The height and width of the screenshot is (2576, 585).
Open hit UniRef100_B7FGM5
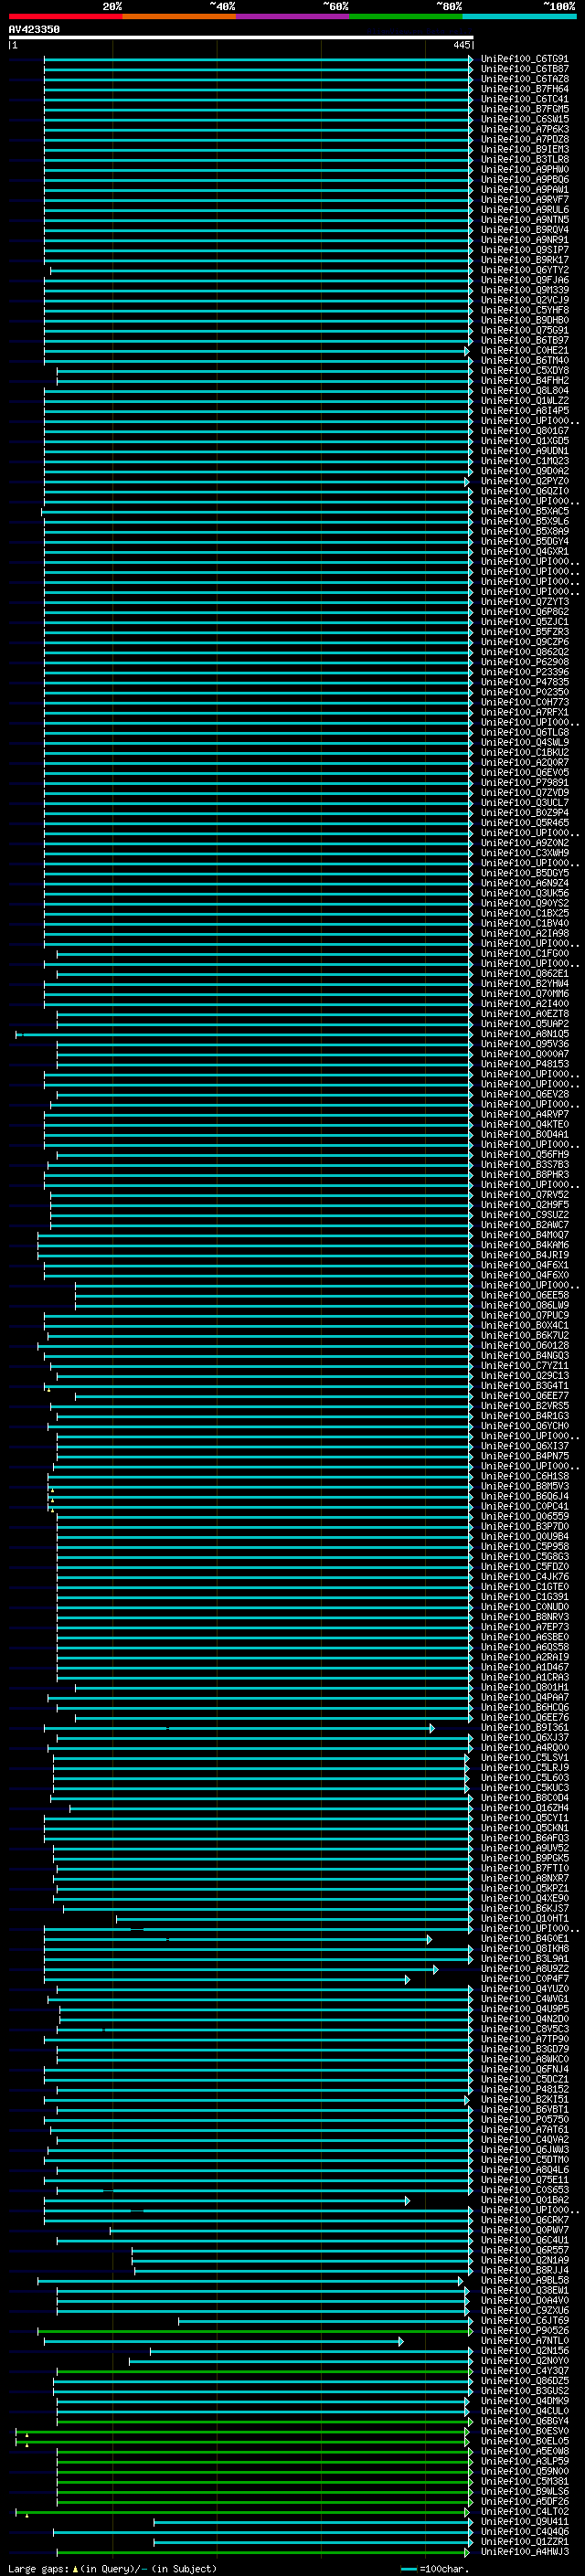tap(524, 109)
